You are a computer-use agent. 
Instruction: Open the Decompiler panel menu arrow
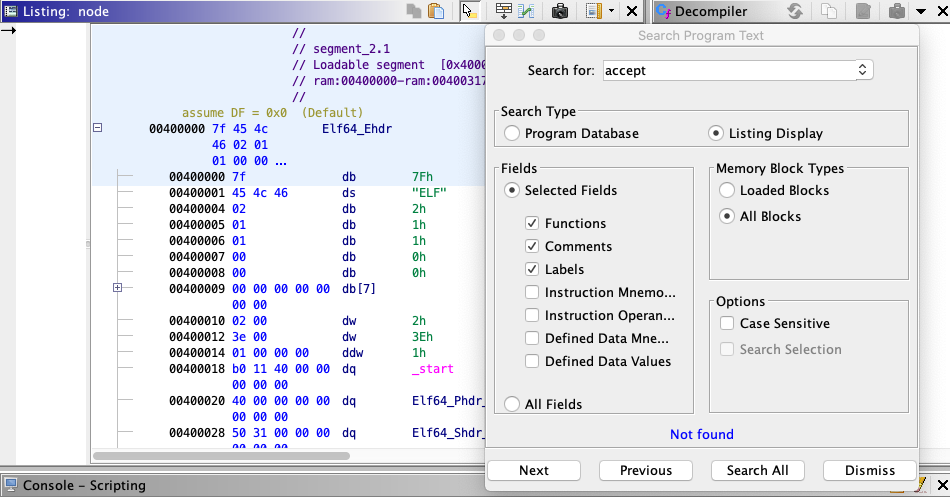(921, 11)
